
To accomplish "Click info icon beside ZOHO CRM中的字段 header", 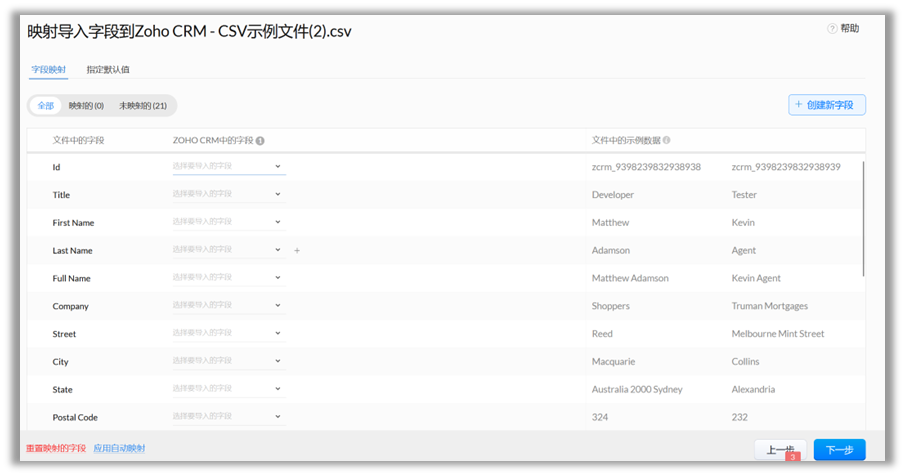I will pyautogui.click(x=260, y=141).
